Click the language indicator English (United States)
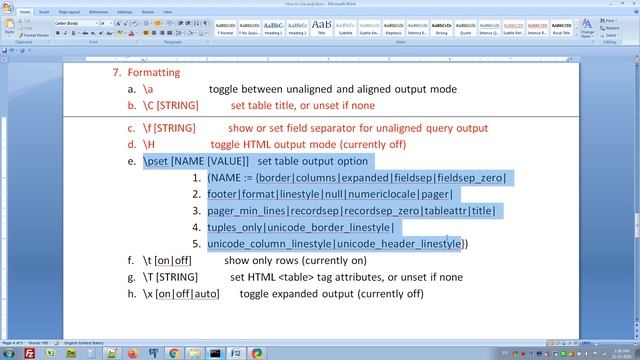The height and width of the screenshot is (360, 640). click(84, 343)
